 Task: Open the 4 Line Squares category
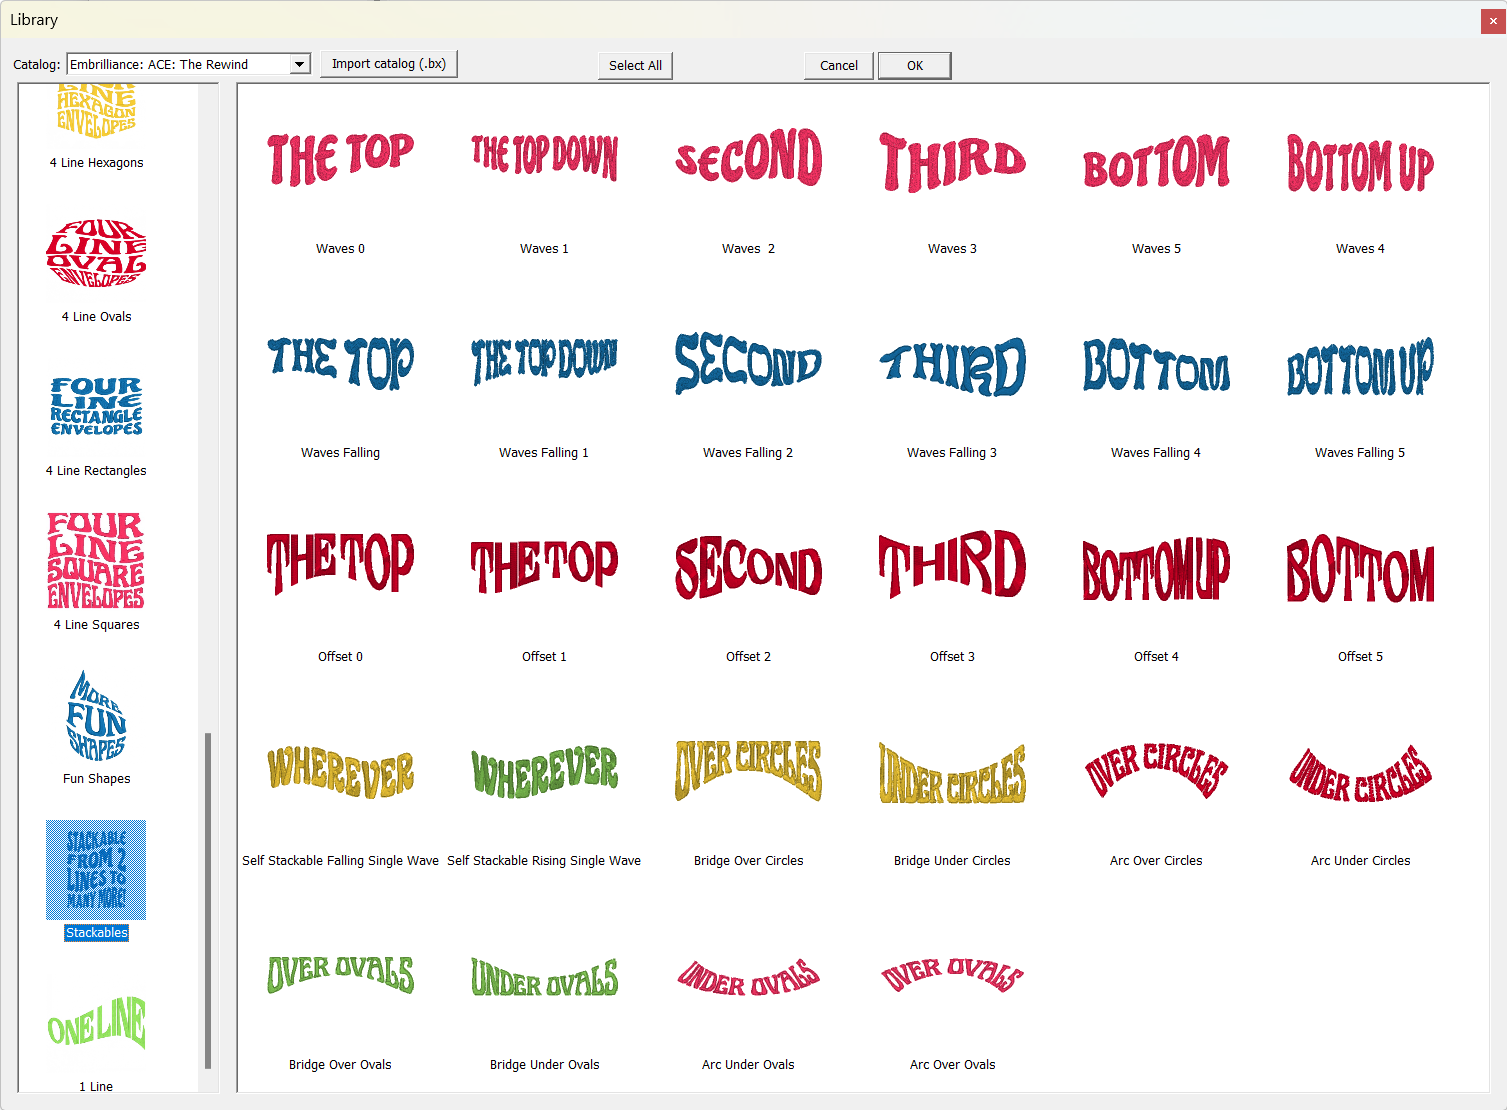tap(96, 561)
